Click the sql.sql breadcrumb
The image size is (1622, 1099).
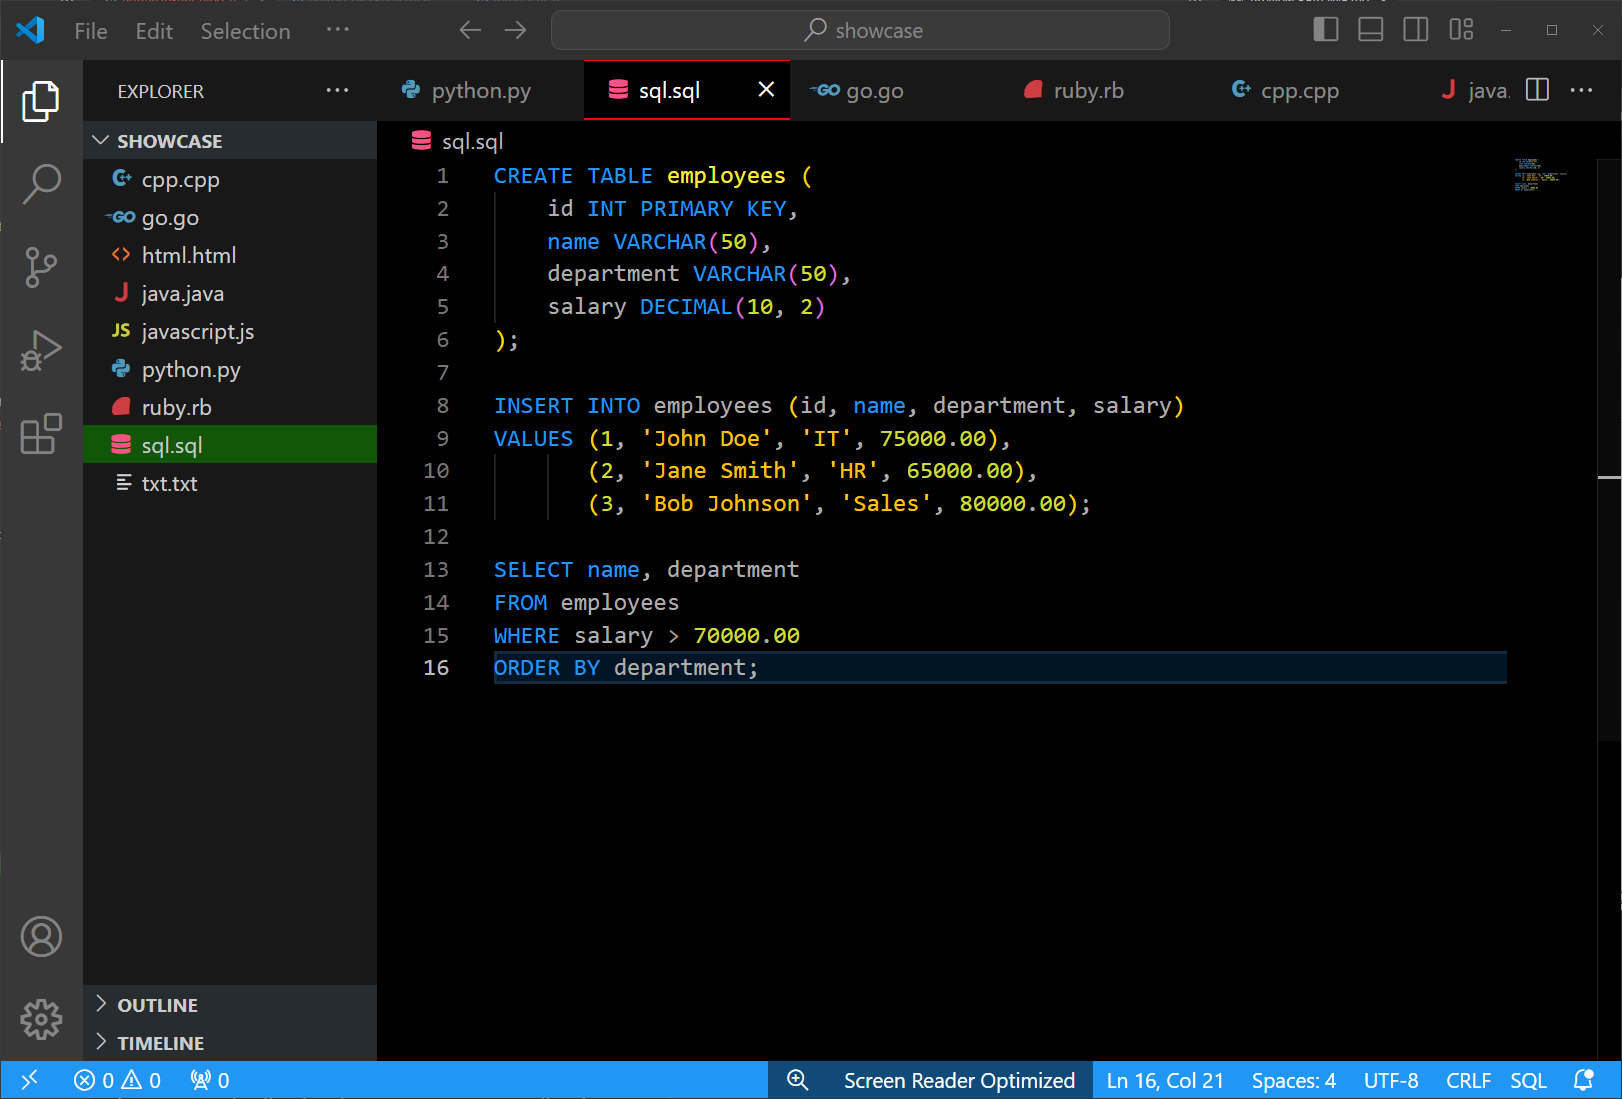pos(458,141)
